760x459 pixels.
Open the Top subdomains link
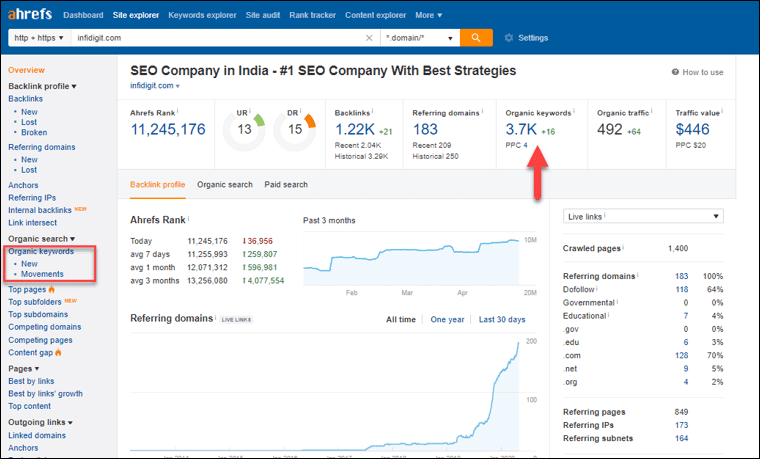coord(38,315)
